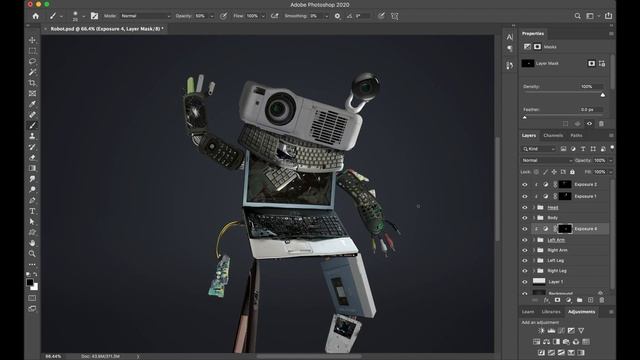Click the Share icon at top right
The width and height of the screenshot is (640, 360).
coord(609,16)
